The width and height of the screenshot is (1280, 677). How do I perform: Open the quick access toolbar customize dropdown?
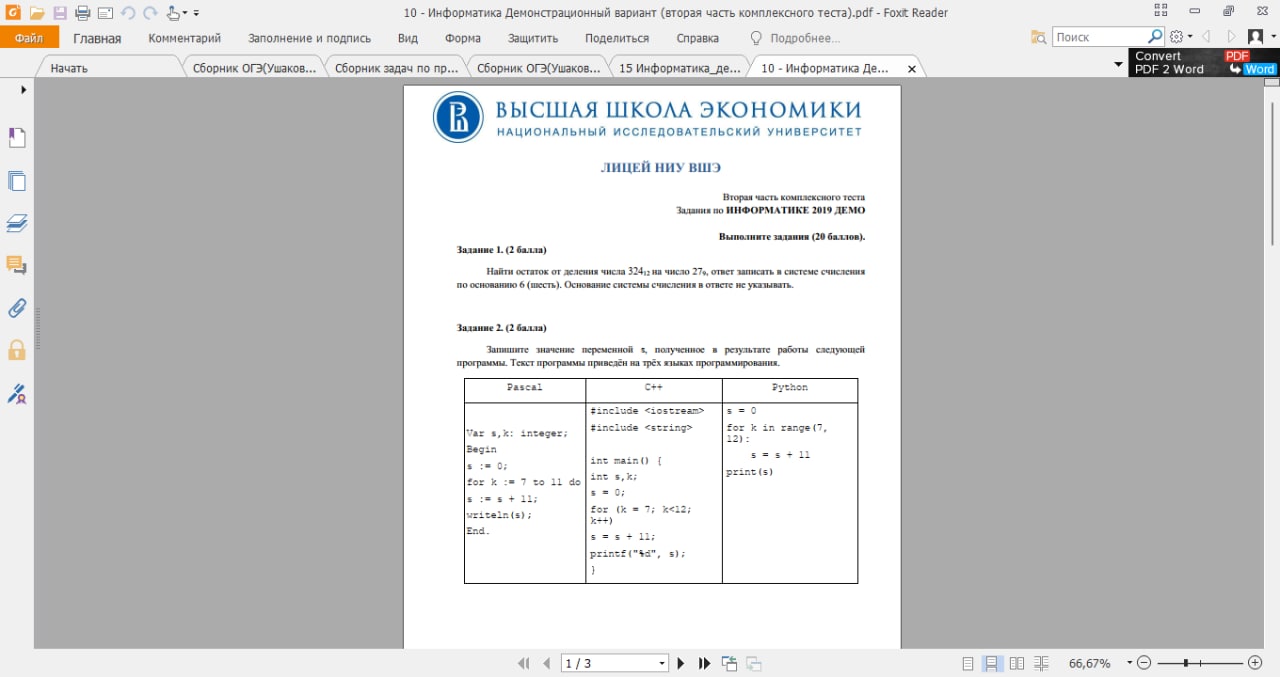(197, 13)
